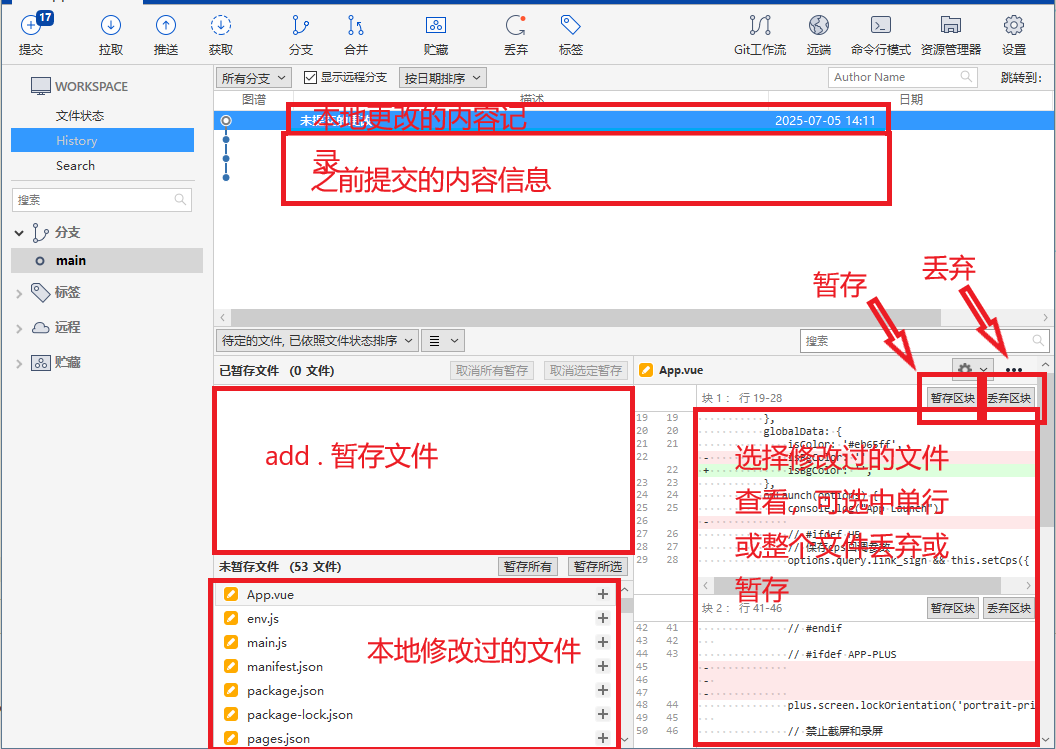The image size is (1056, 749).
Task: Select env.js in unstaged files
Action: 418,618
